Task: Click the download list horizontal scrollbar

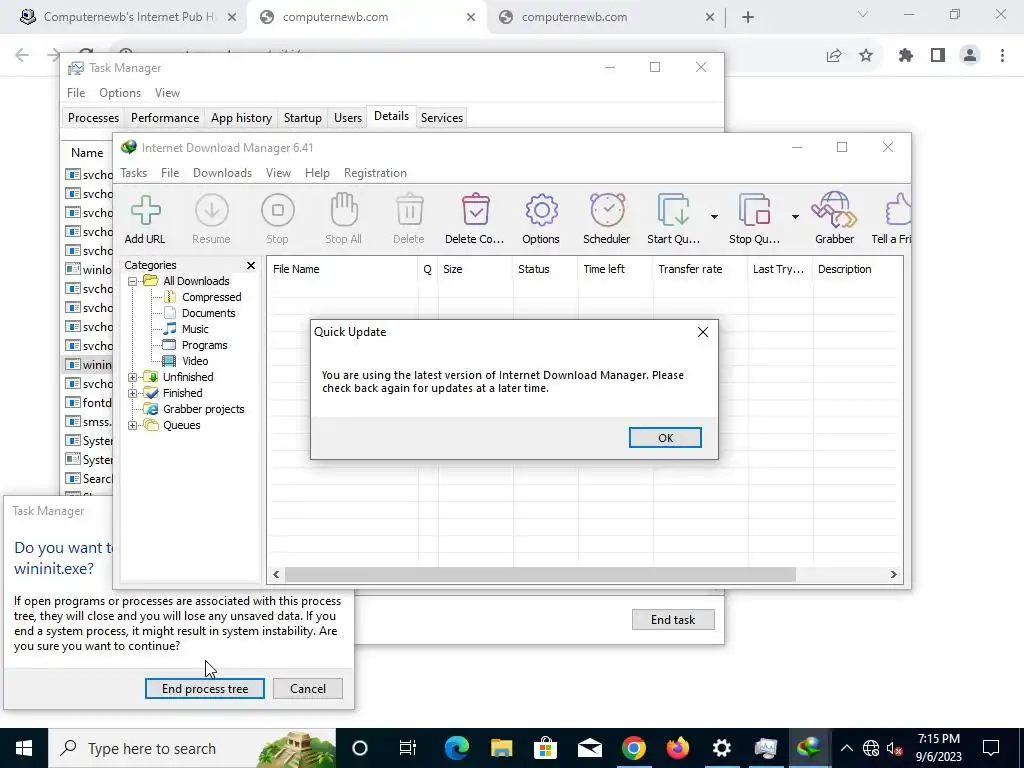Action: (x=540, y=575)
